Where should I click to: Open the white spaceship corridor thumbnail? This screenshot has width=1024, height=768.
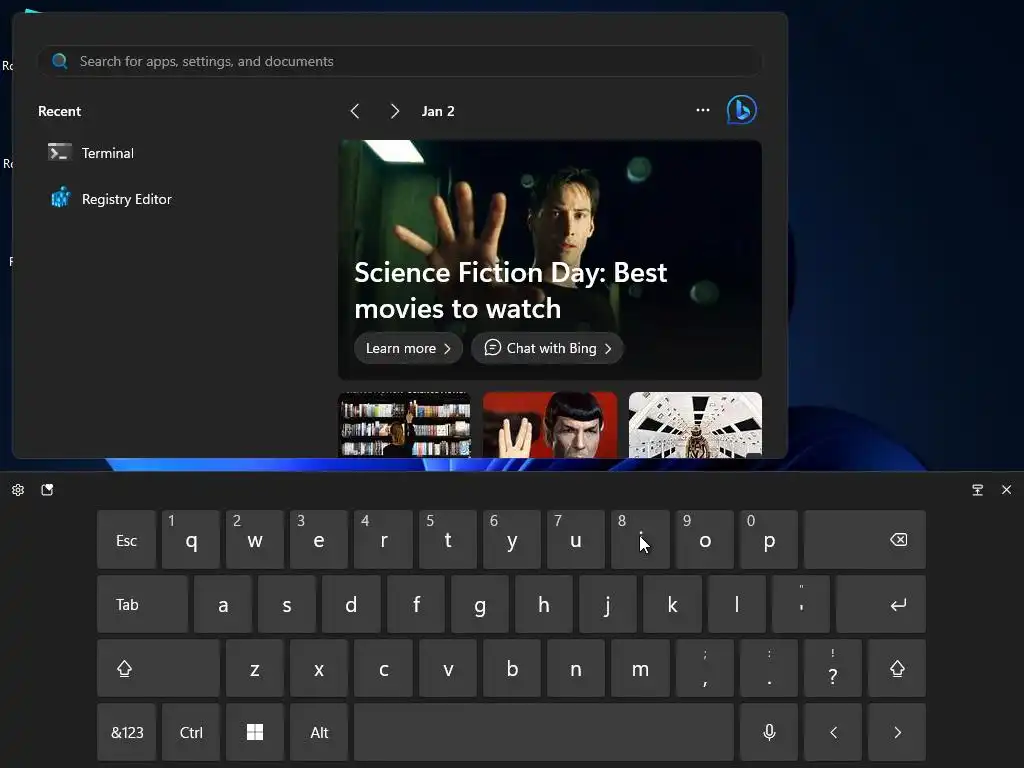point(695,424)
